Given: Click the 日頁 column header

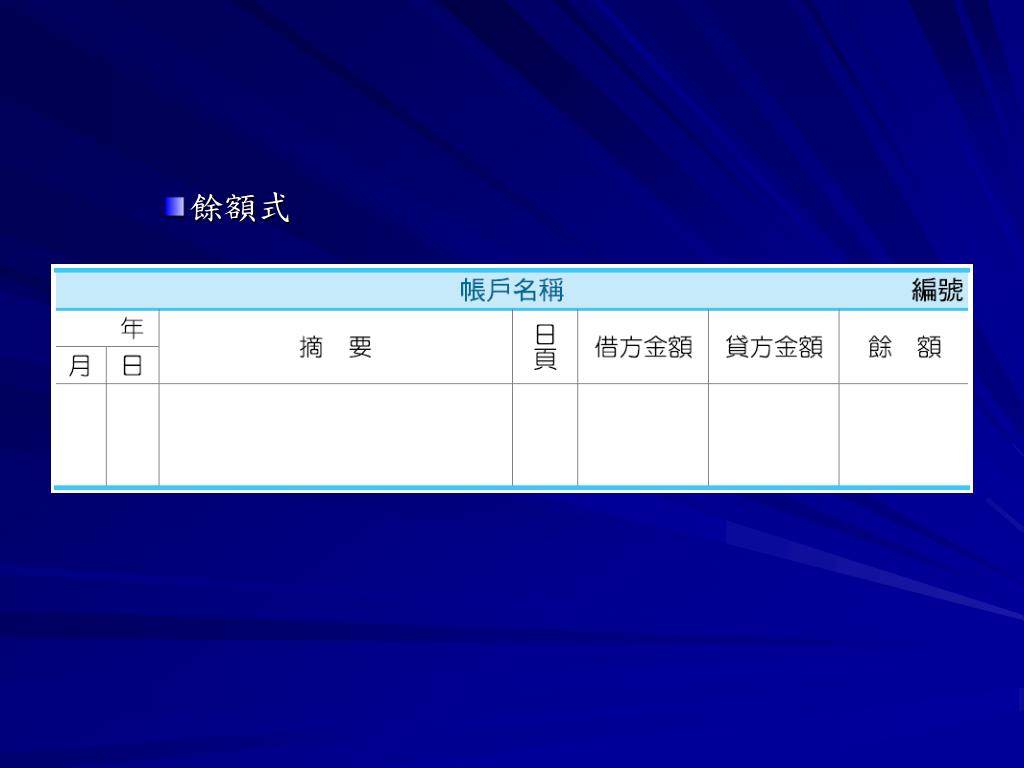Looking at the screenshot, I should [x=545, y=347].
